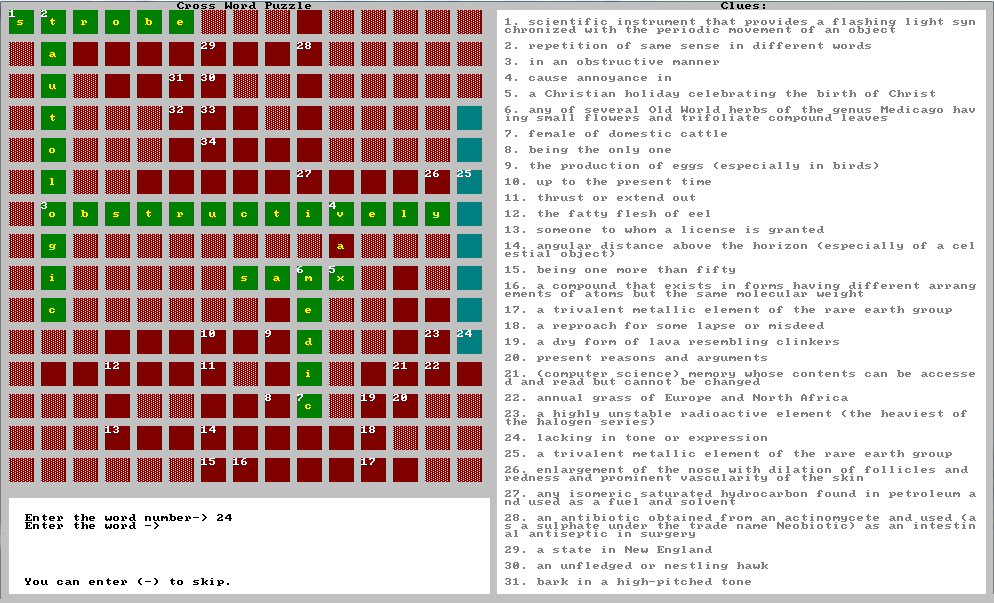Click the 'Clues:' heading

point(745,6)
